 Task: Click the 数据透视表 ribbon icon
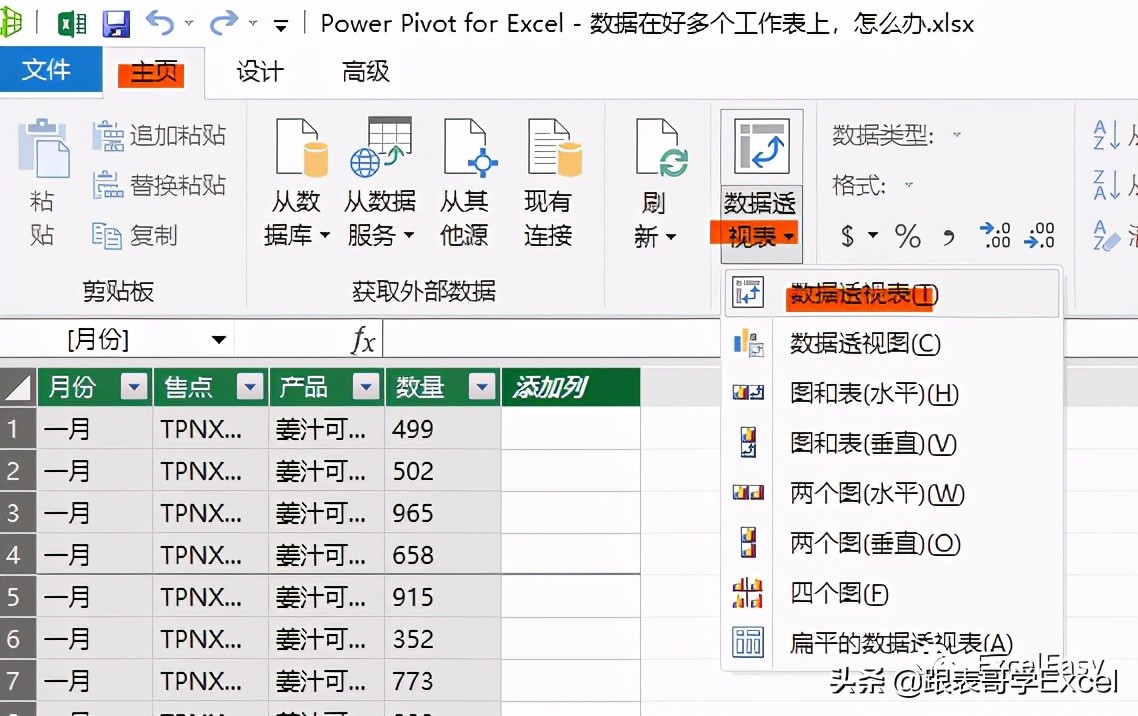[x=761, y=147]
